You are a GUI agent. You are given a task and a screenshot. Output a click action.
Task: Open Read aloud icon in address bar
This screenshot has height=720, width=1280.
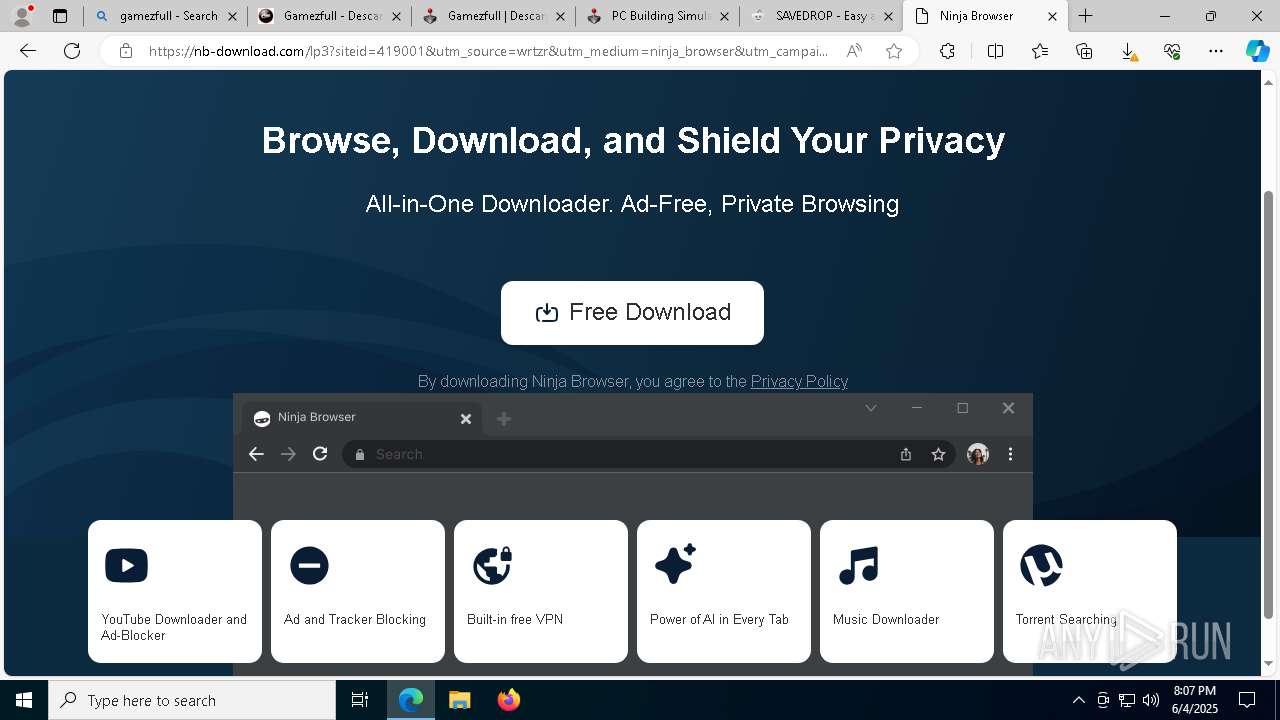854,51
